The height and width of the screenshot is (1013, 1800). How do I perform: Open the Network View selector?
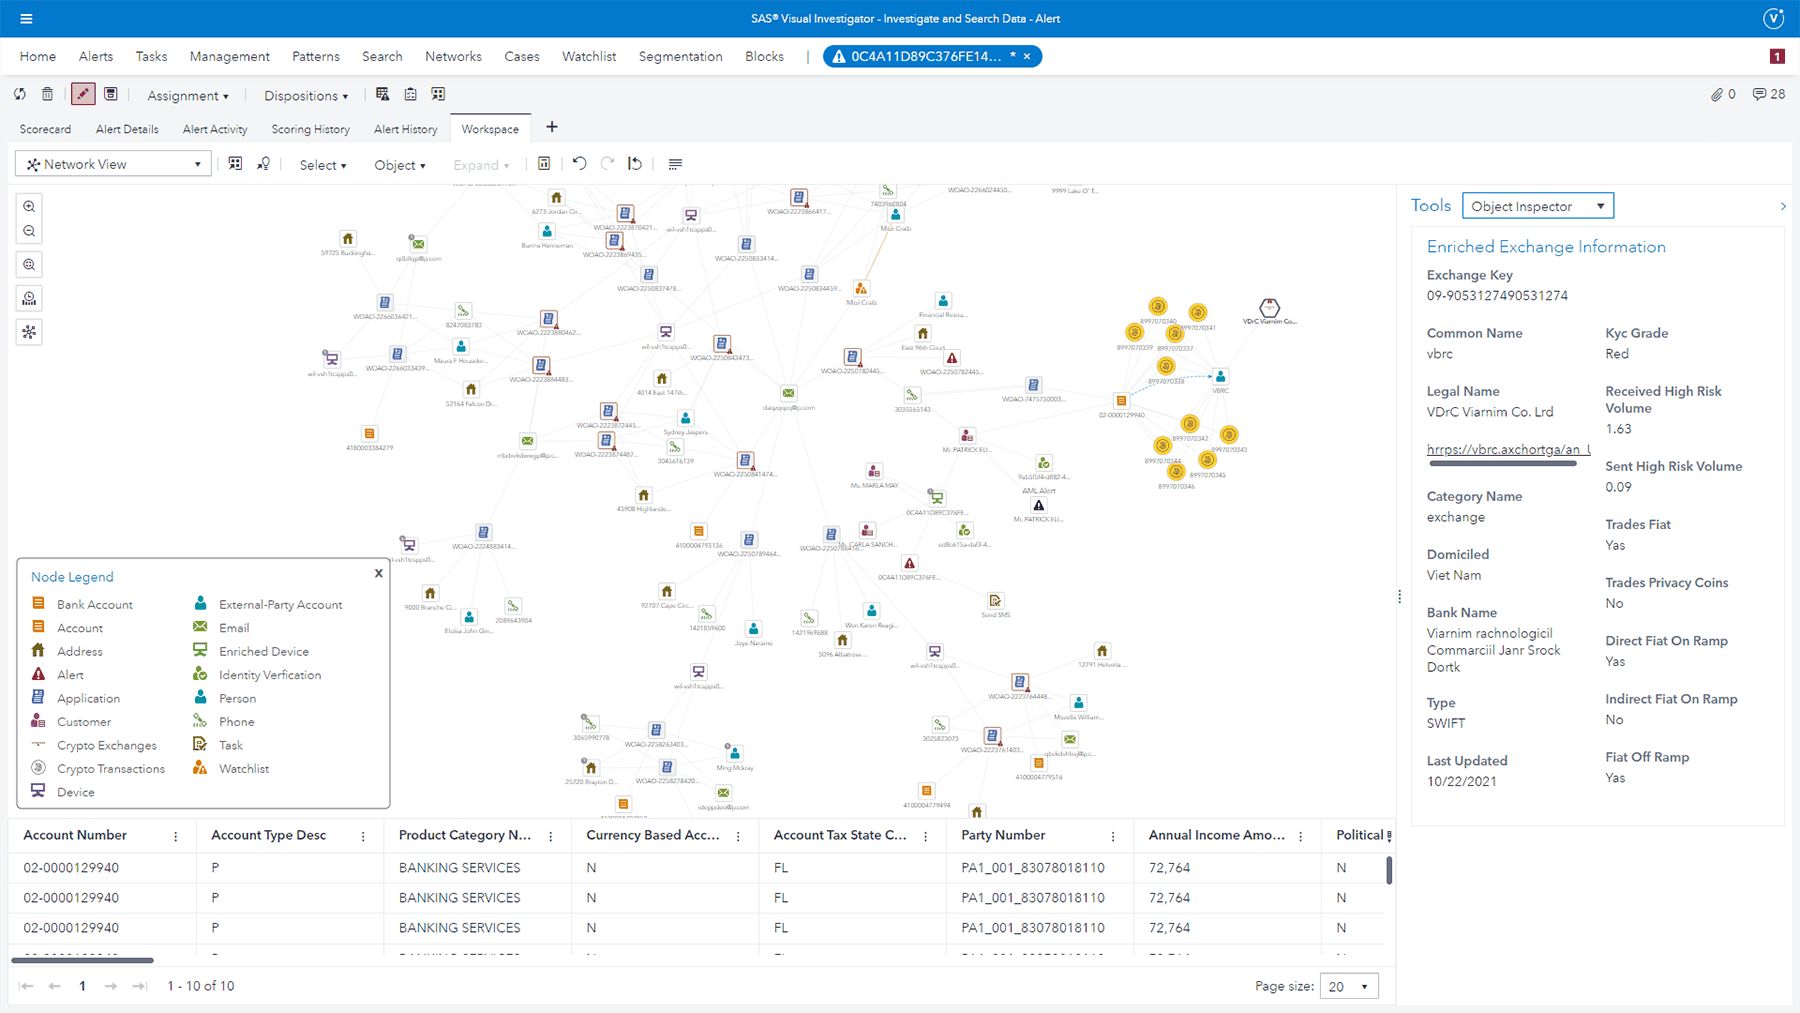point(113,164)
